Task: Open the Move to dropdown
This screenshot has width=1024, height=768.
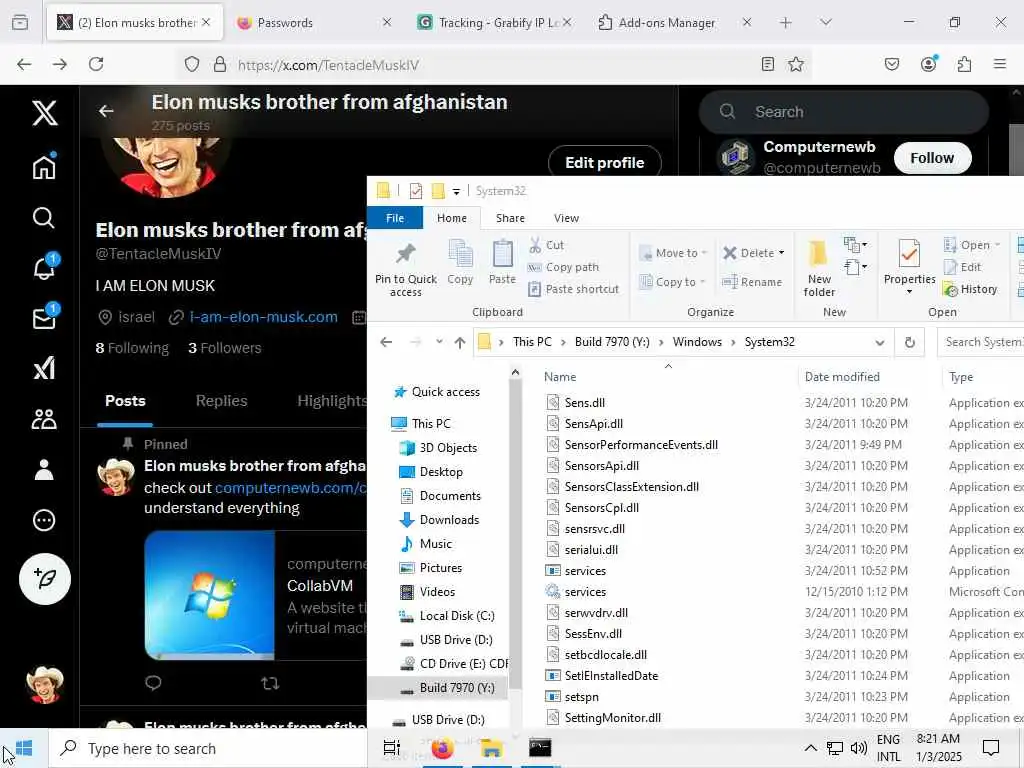Action: [673, 253]
